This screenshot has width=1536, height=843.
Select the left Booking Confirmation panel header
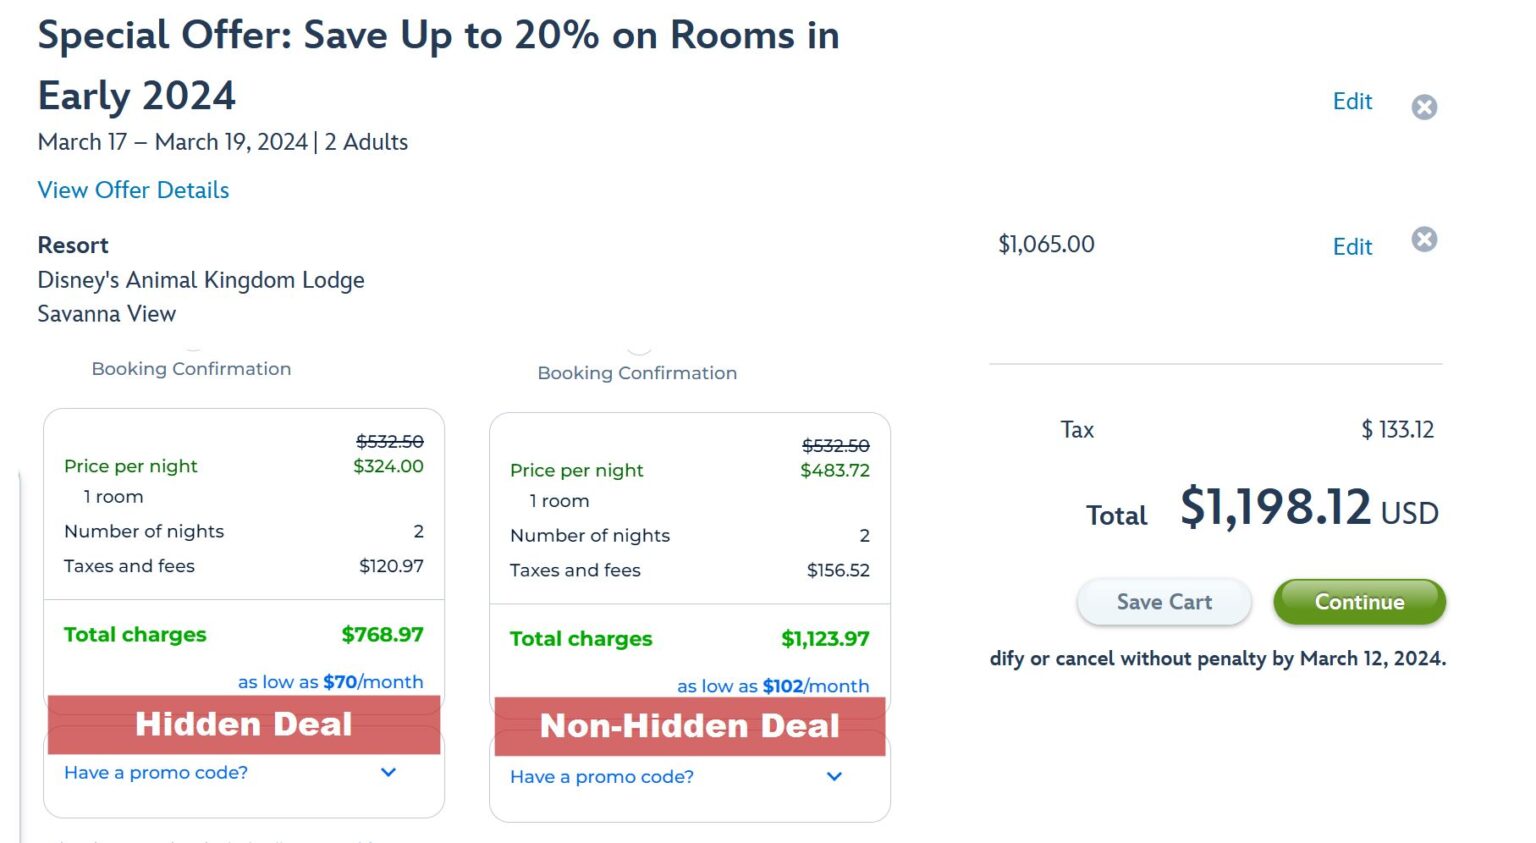tap(191, 368)
